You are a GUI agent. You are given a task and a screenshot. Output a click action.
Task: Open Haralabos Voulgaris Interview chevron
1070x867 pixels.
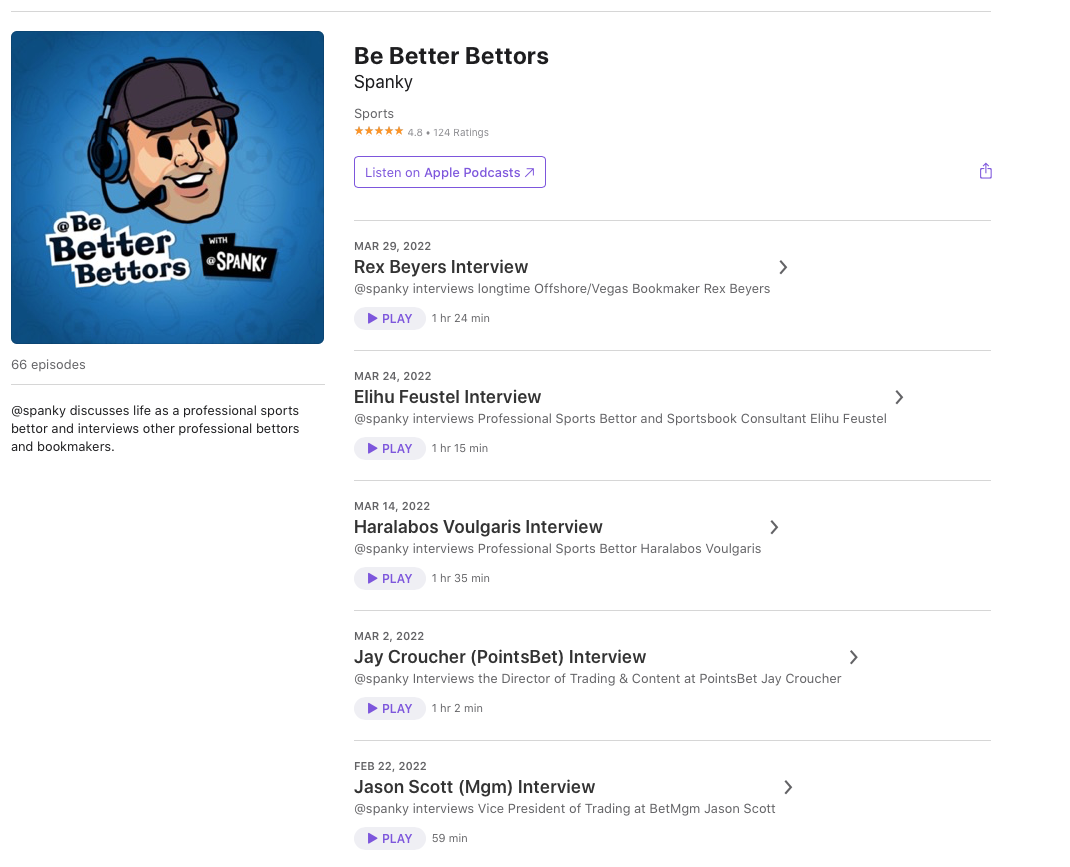774,527
